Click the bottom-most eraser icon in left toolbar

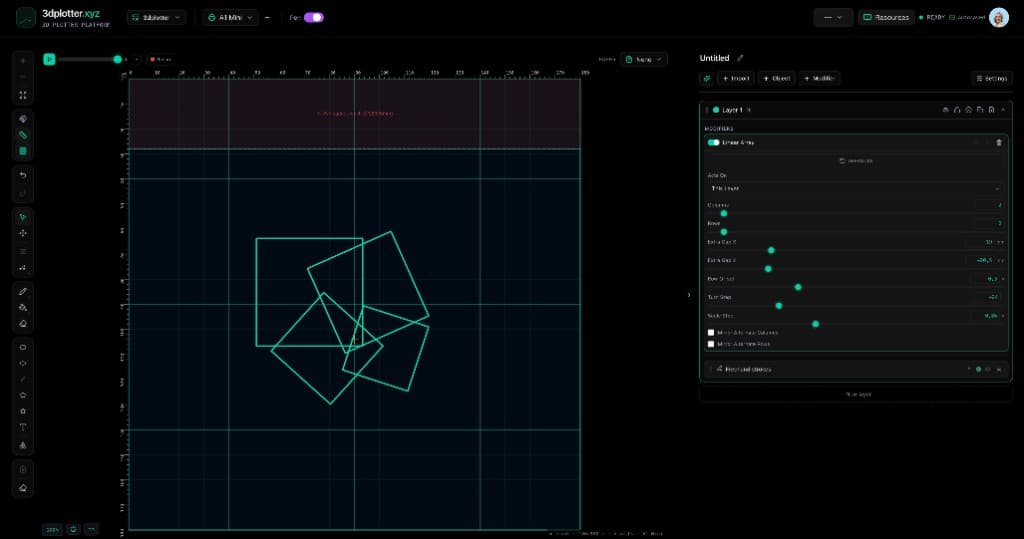23,487
